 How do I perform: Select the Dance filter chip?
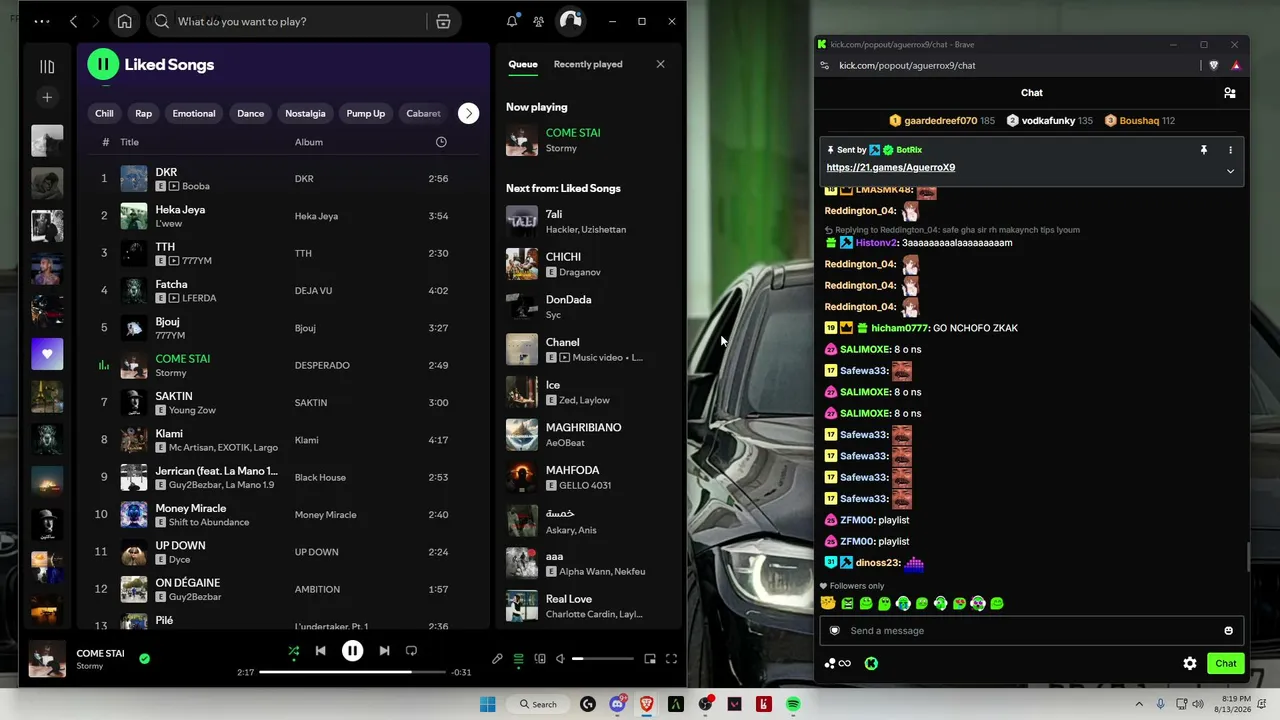coord(251,113)
